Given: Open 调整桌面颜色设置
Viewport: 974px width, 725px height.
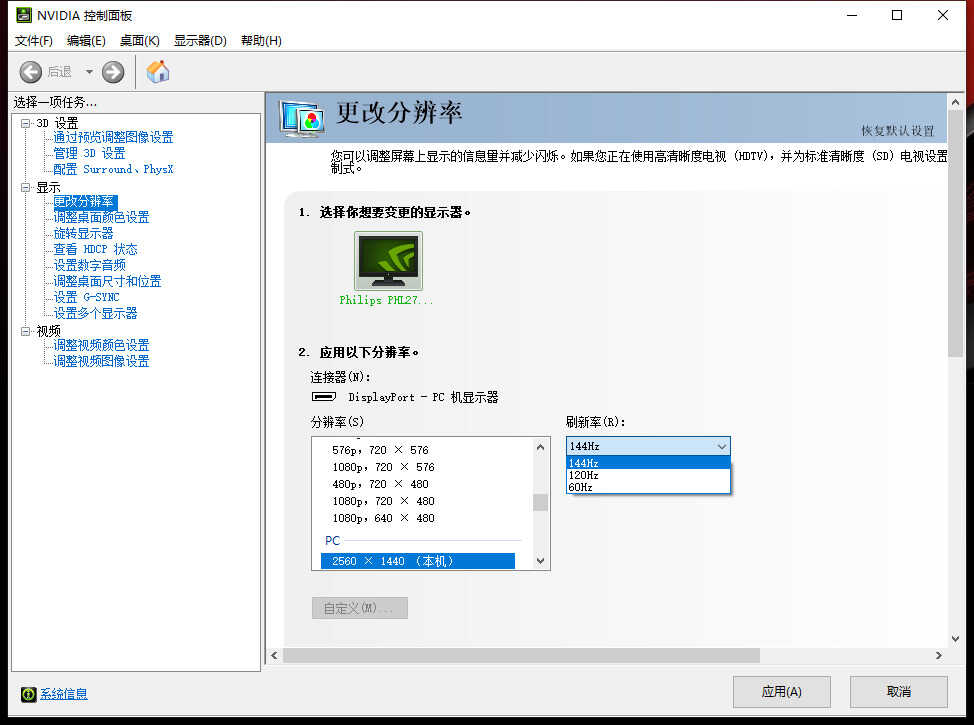Looking at the screenshot, I should 101,217.
